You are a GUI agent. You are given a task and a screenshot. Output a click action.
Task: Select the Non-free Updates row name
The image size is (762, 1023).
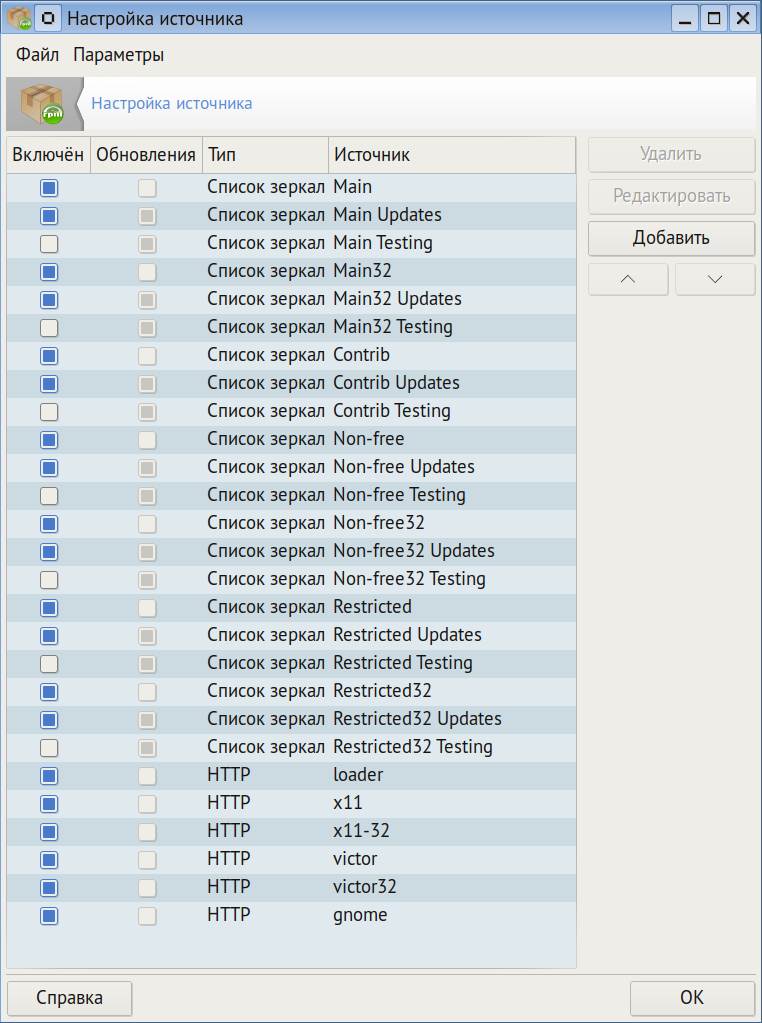pyautogui.click(x=404, y=467)
